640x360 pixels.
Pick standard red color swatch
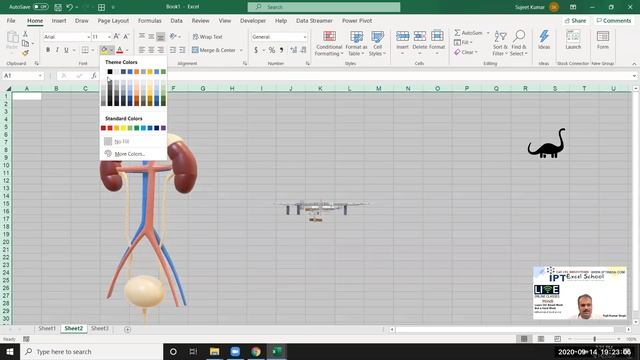[110, 128]
